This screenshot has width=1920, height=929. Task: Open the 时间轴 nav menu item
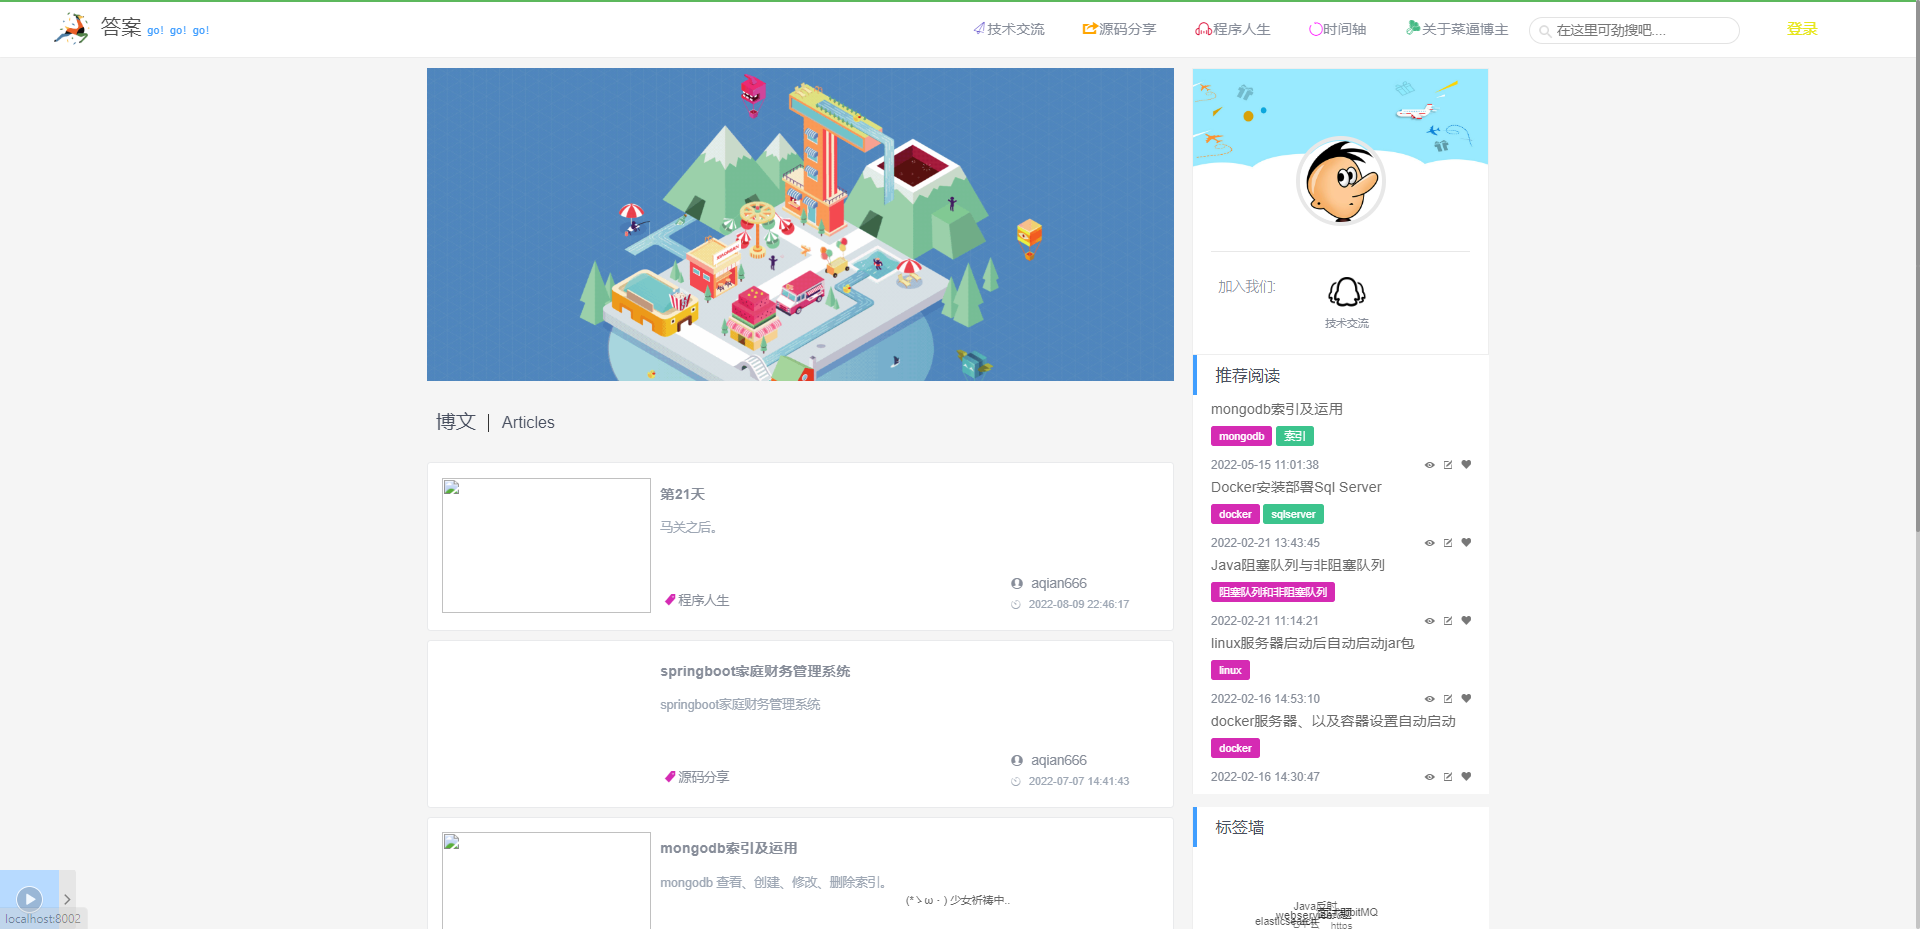coord(1338,29)
